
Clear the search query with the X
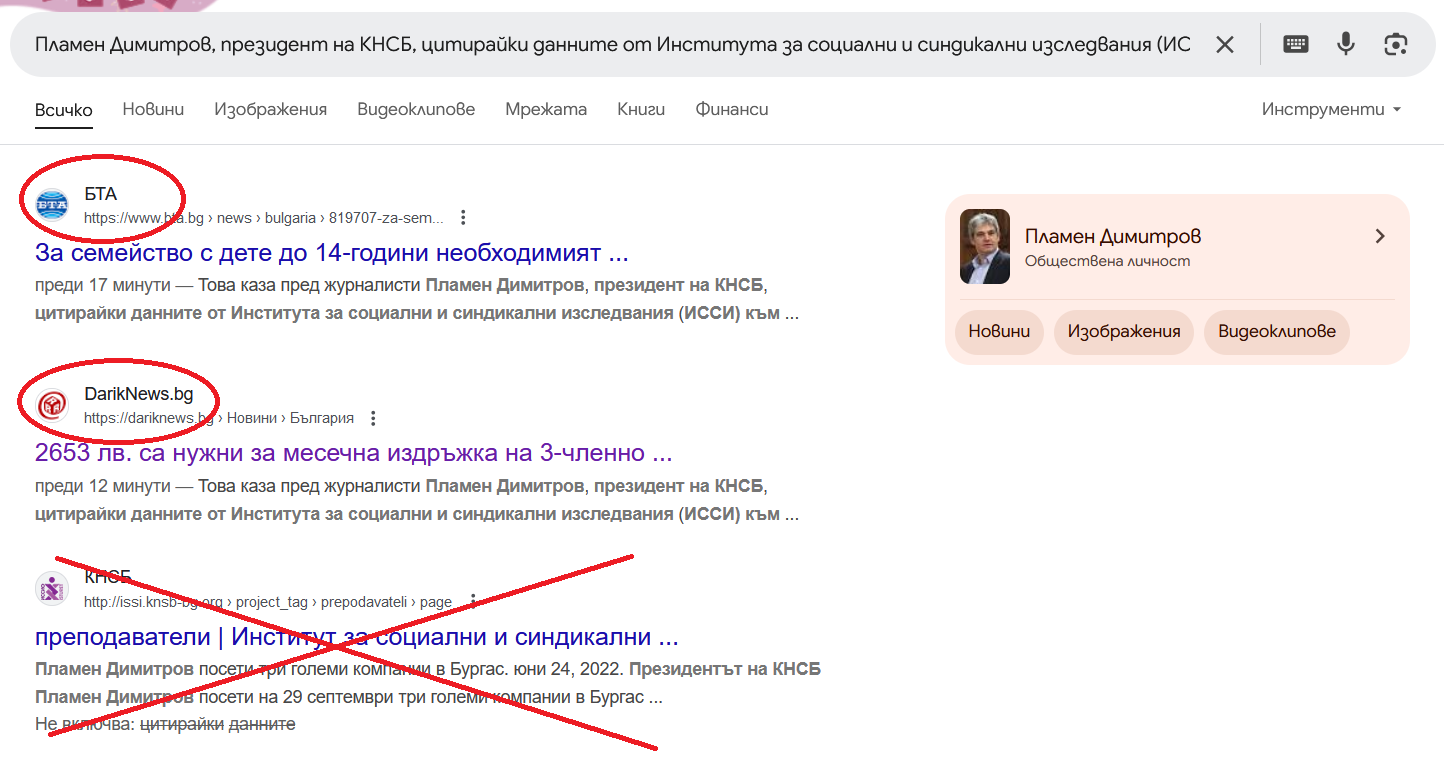(1224, 43)
